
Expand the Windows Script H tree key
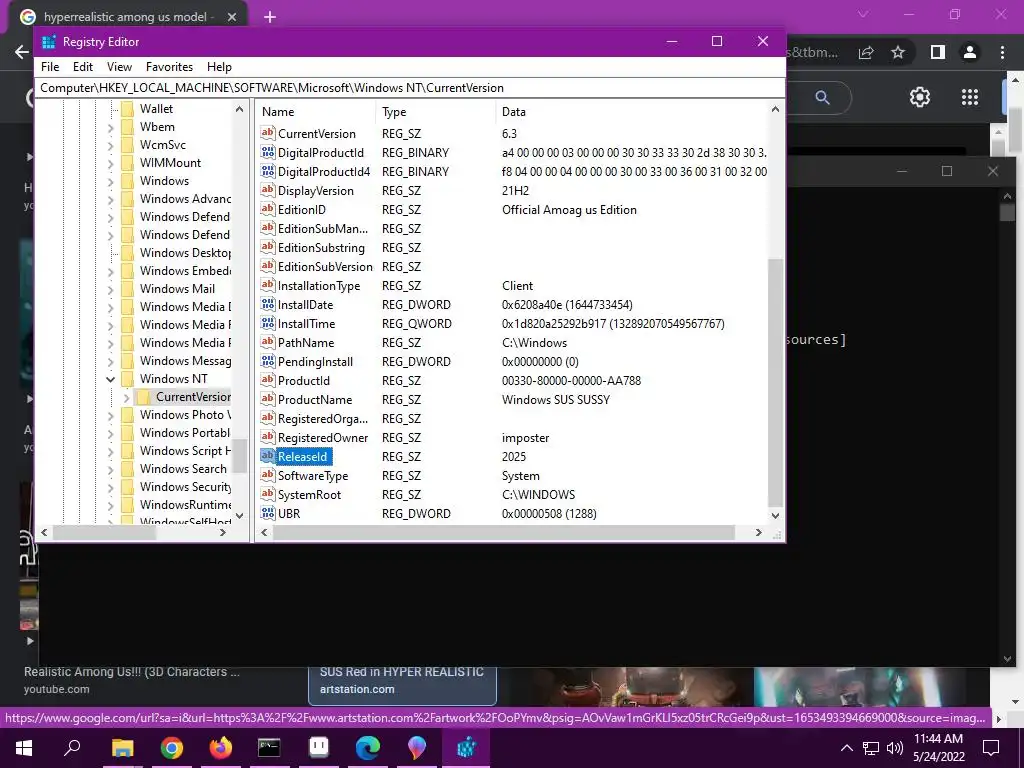(x=110, y=451)
